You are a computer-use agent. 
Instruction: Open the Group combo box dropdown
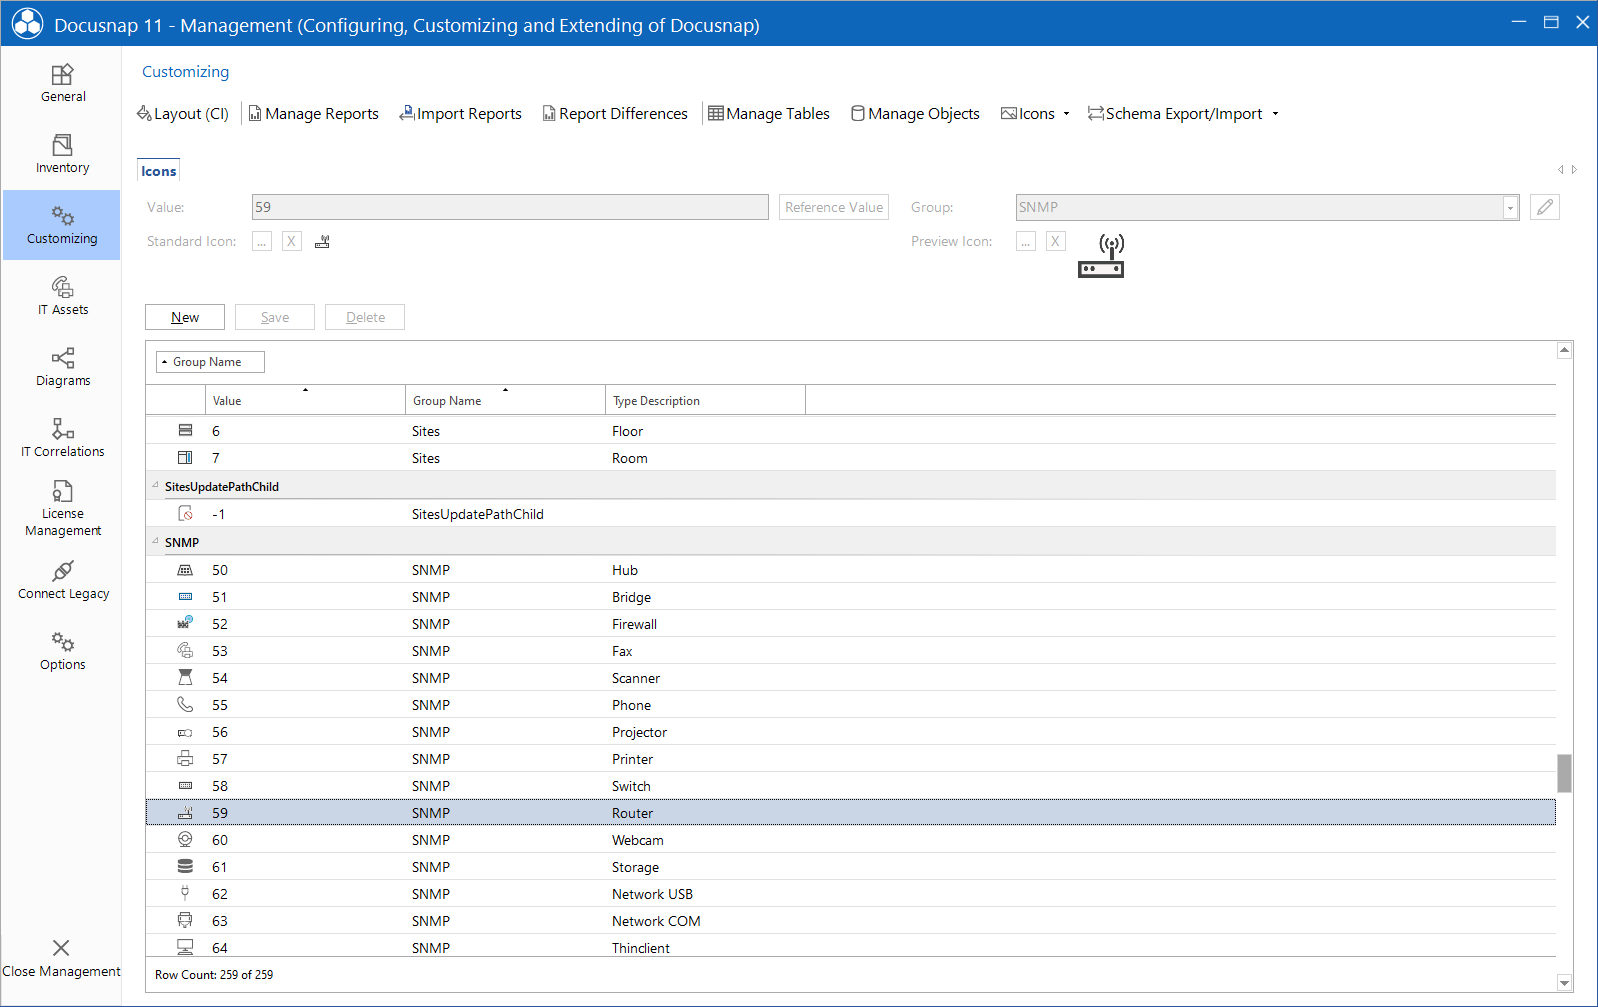tap(1510, 208)
